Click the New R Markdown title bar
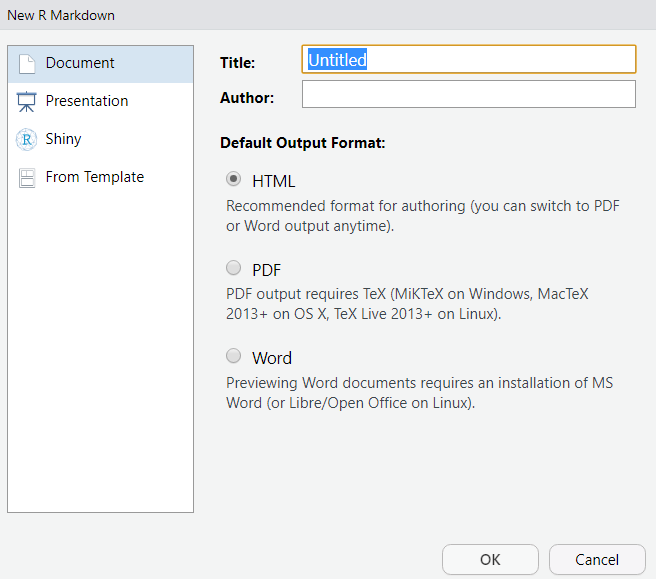The image size is (656, 579). point(328,15)
